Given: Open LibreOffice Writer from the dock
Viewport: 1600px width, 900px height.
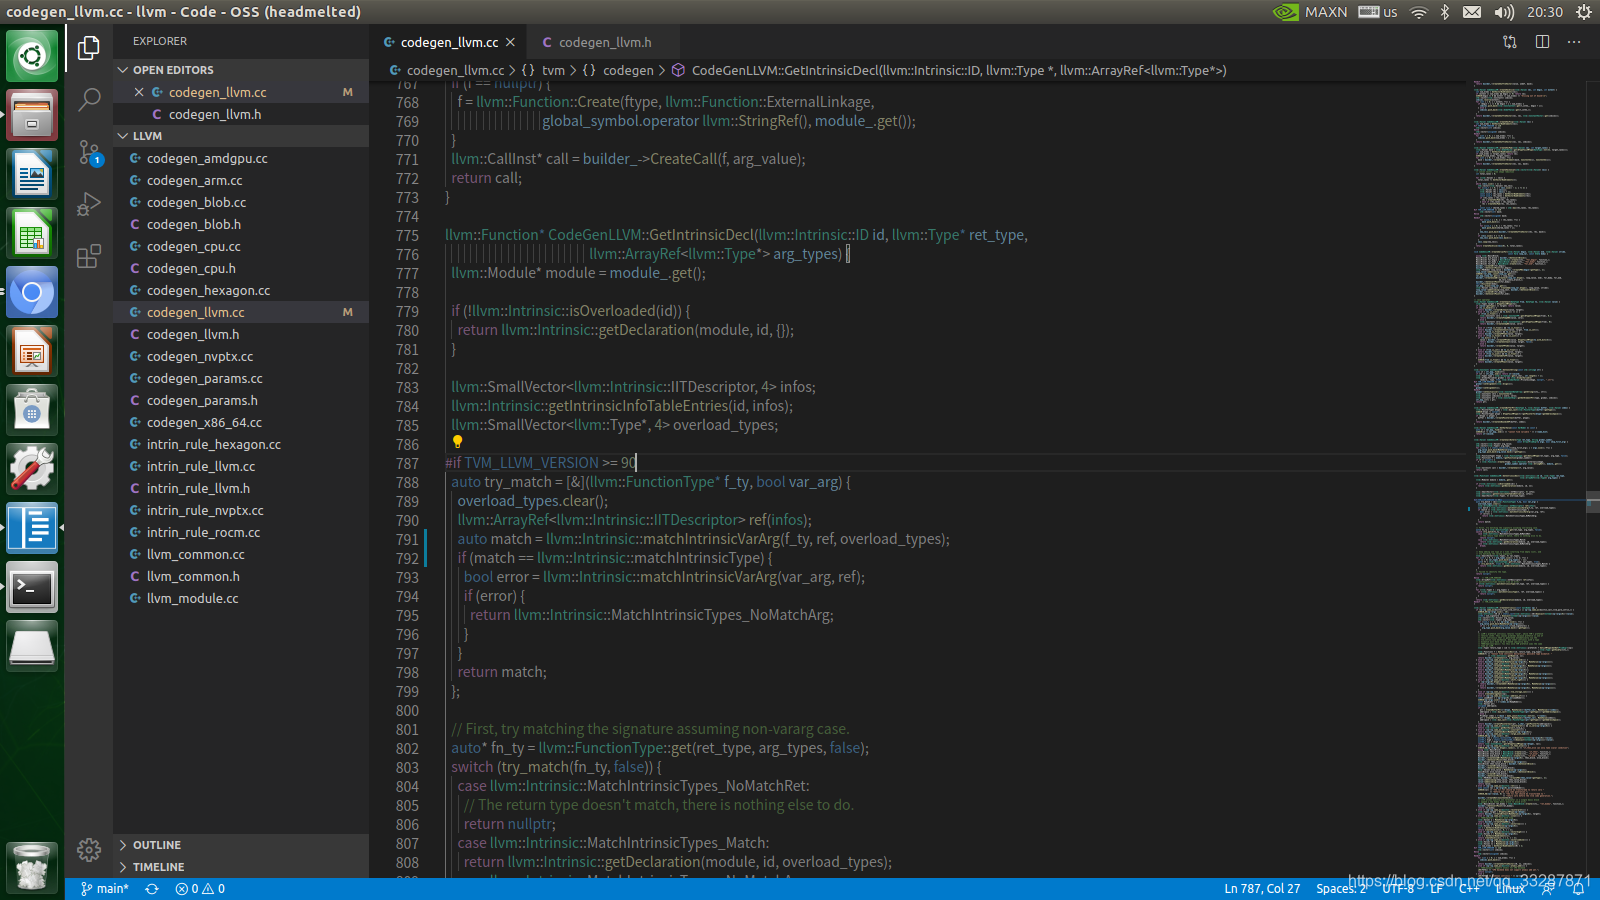Looking at the screenshot, I should [x=32, y=174].
